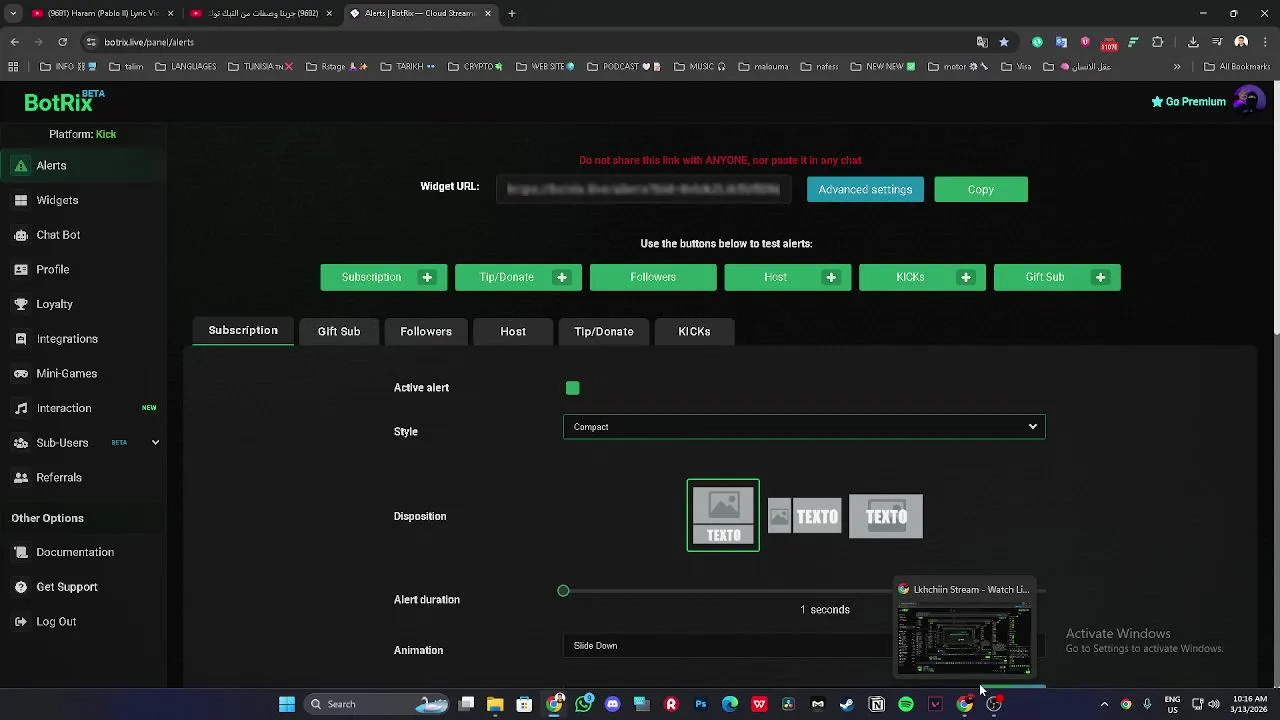This screenshot has height=720, width=1280.
Task: Test a Followers alert
Action: pyautogui.click(x=653, y=277)
